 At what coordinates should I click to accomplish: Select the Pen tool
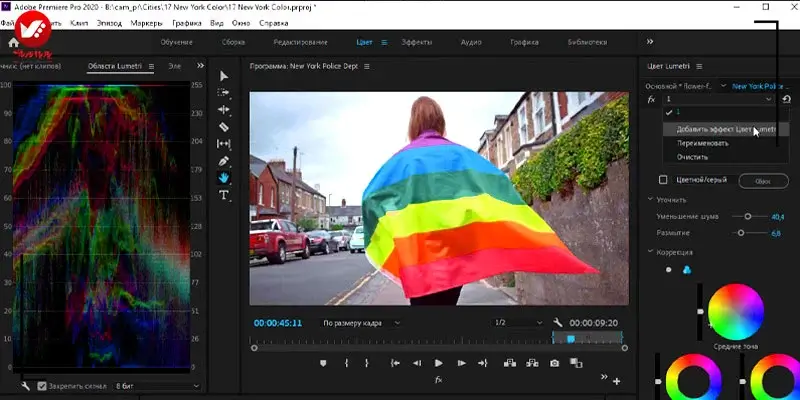[223, 161]
